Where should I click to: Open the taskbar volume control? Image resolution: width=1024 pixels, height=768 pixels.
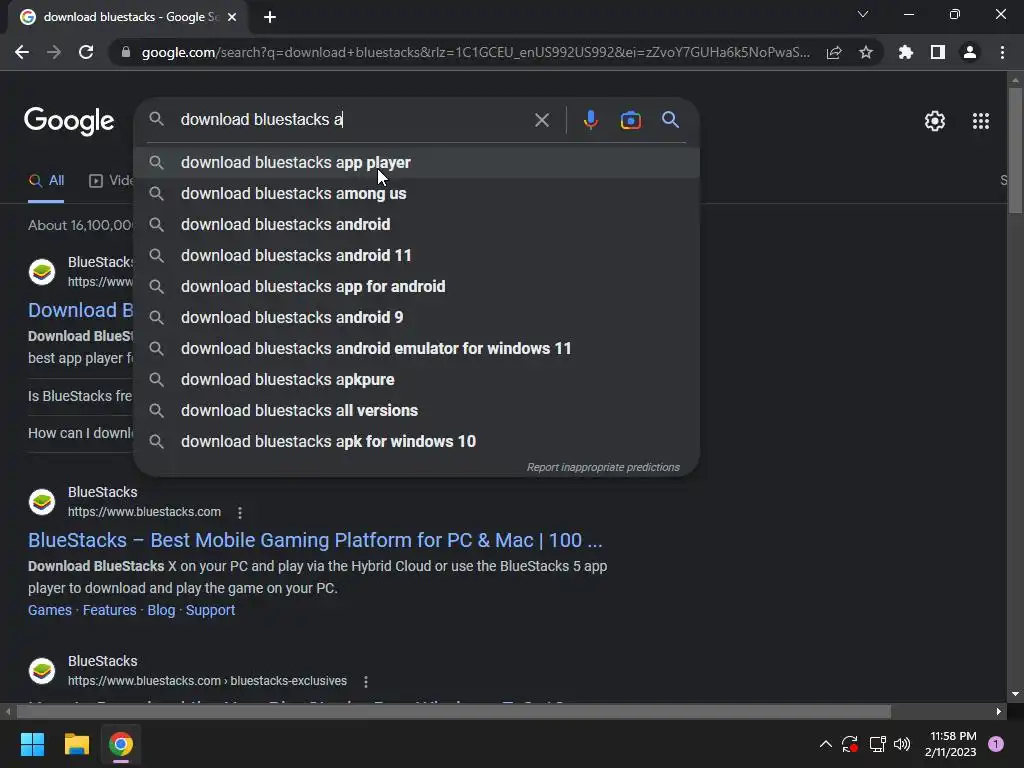(x=902, y=744)
